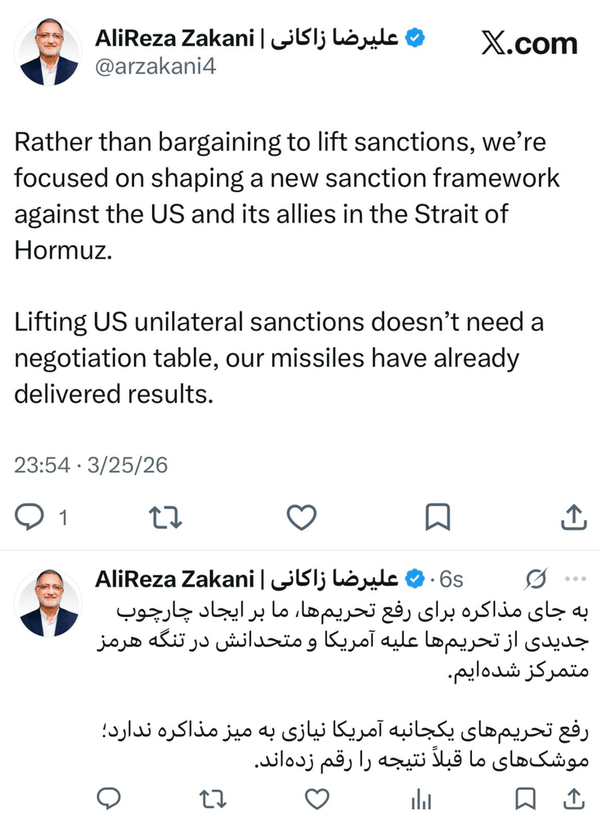Click the 23:54 · 3/25/26 timestamp
Screen dimensions: 600x837
click(x=90, y=465)
